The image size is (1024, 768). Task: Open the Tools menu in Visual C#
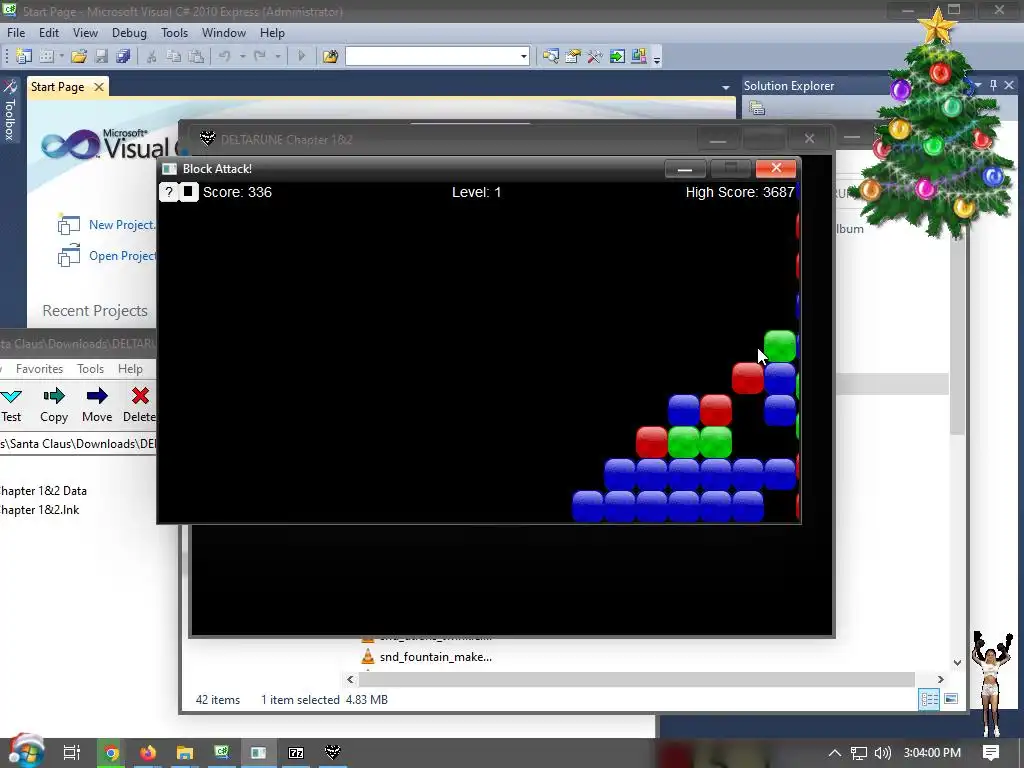(x=174, y=33)
